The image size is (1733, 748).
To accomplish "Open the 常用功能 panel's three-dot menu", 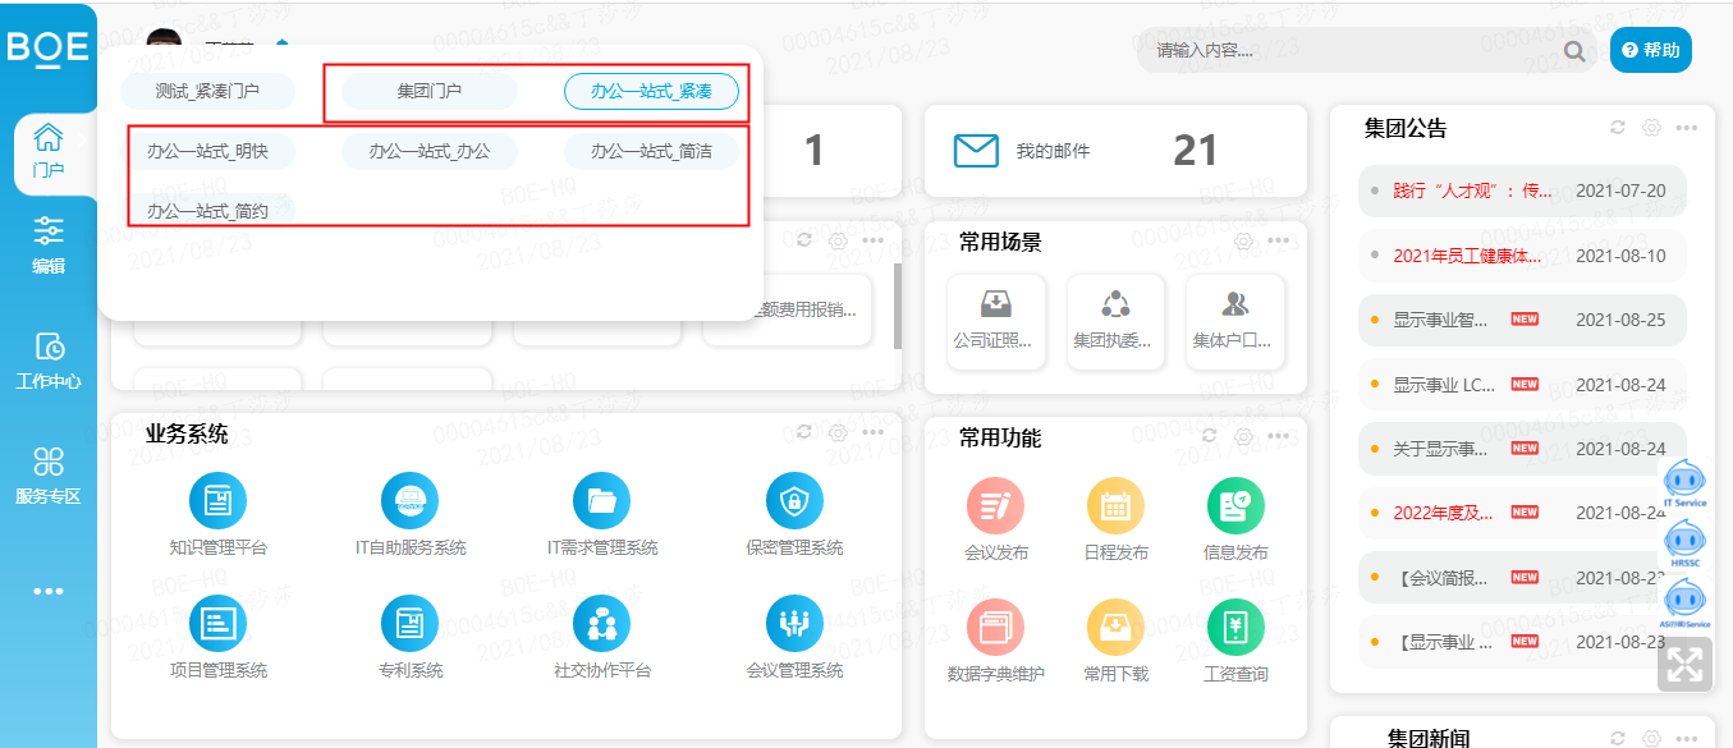I will (1279, 436).
